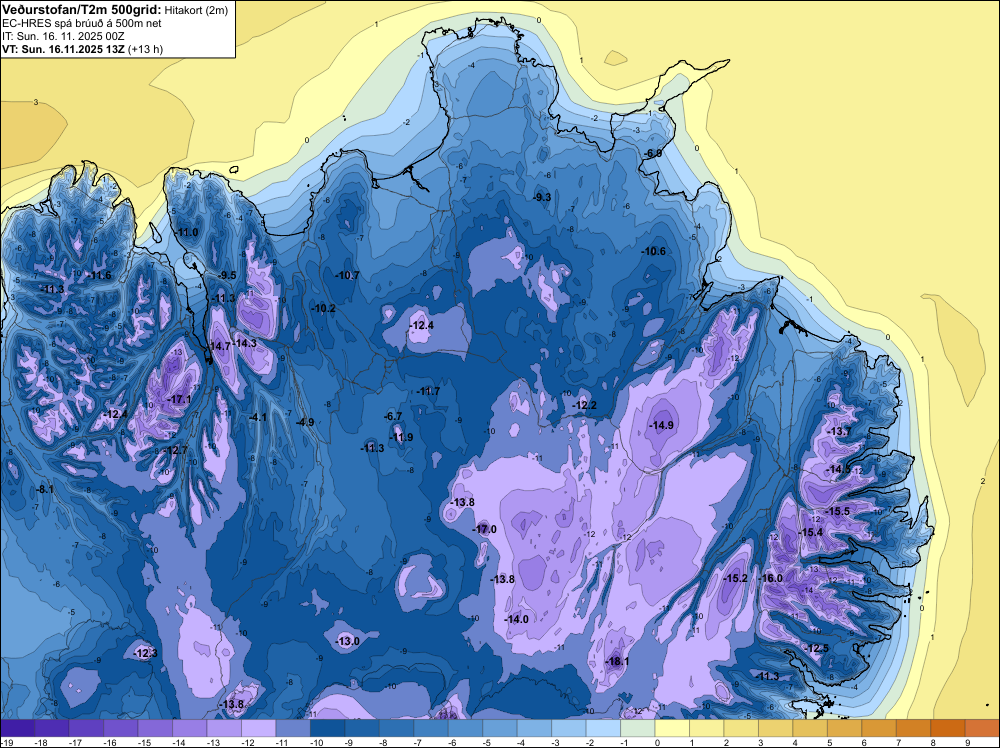Click the -11.0 temperature value
Screen dimensions: 1000x748
tap(187, 232)
